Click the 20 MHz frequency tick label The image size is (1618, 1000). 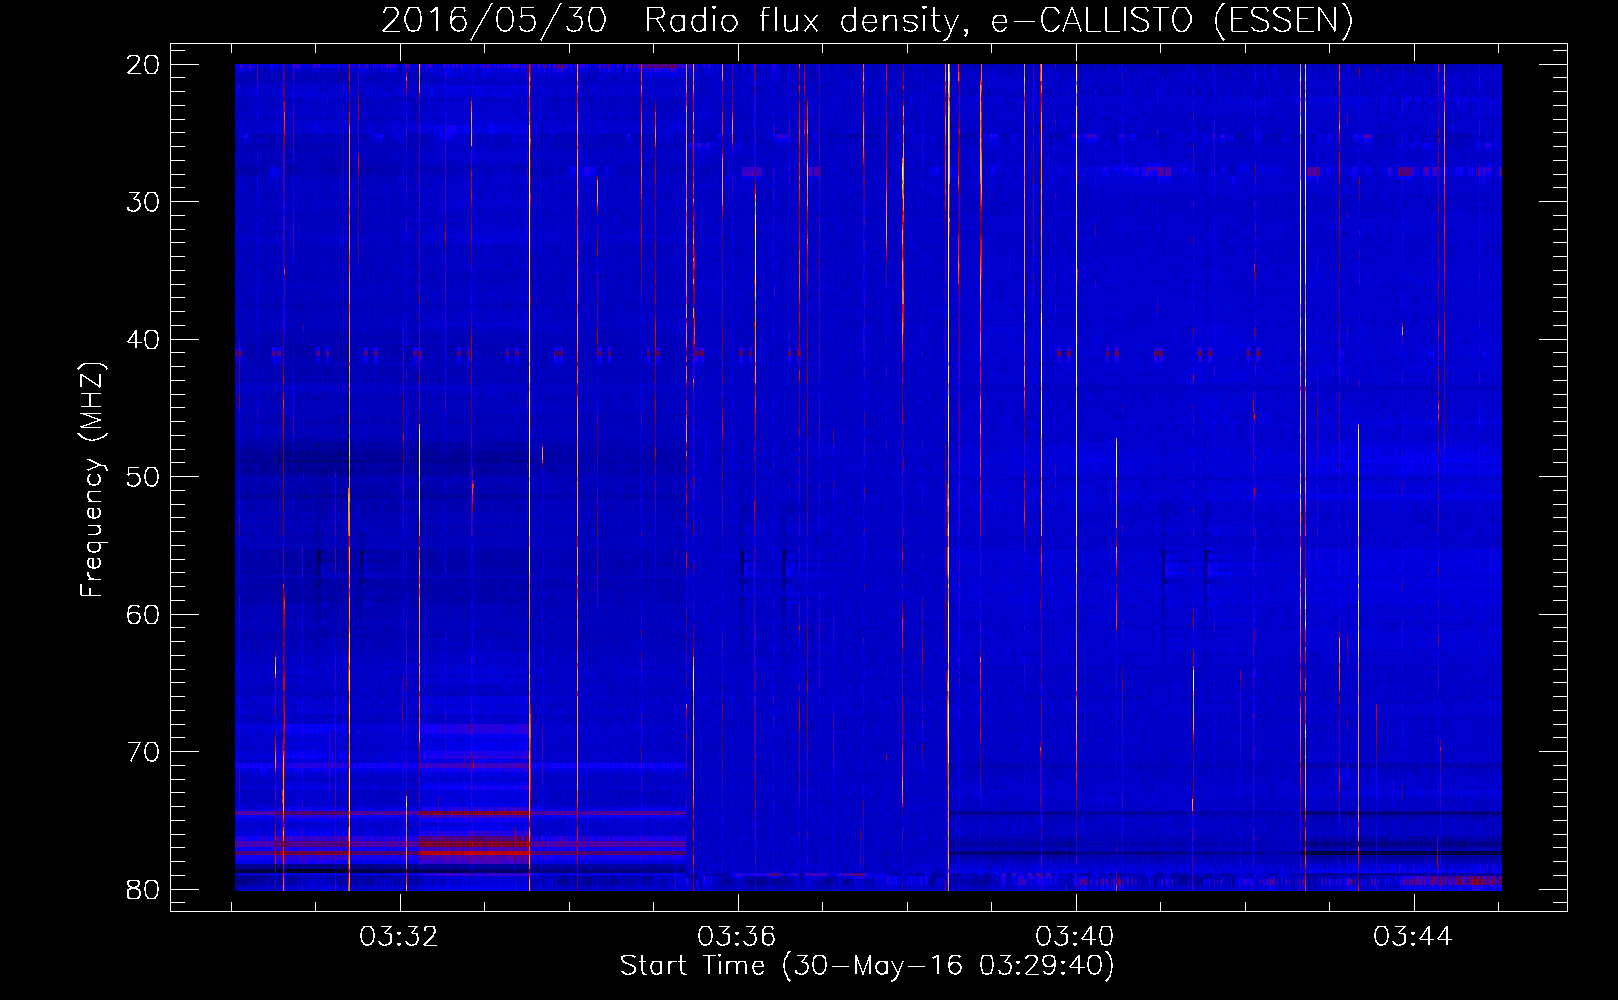(143, 65)
